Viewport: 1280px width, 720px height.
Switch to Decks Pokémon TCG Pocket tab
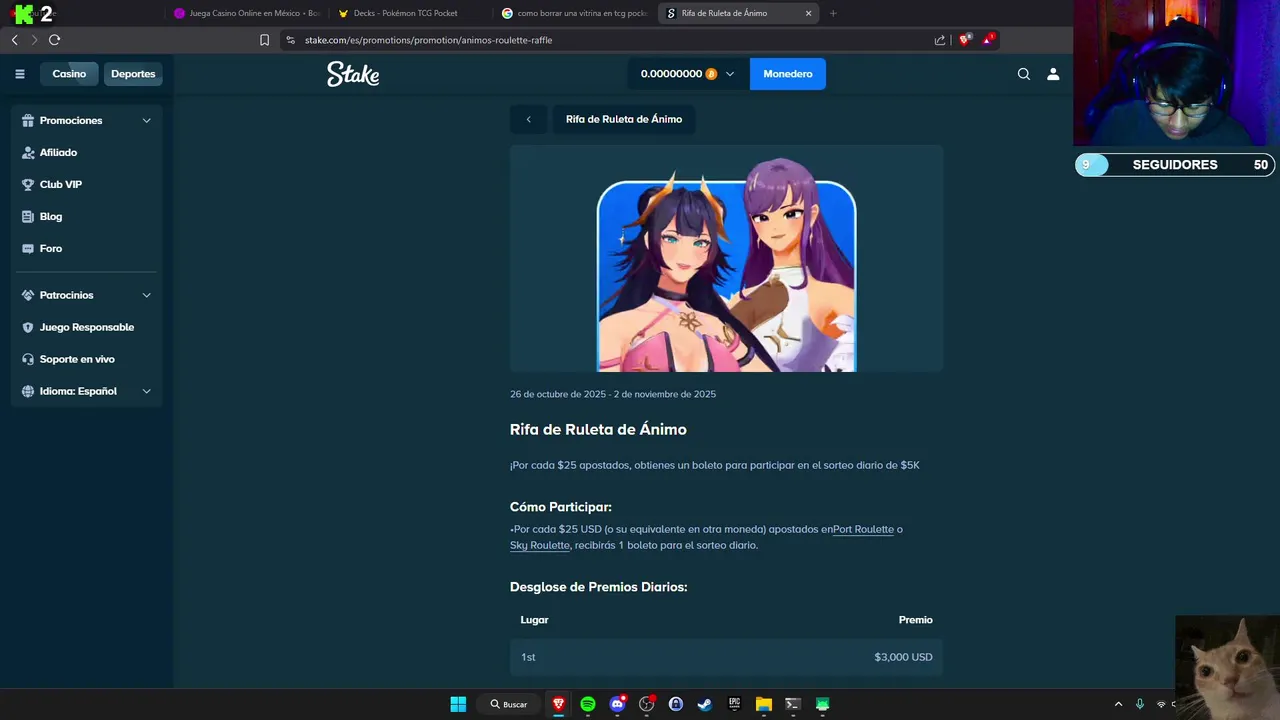(410, 13)
